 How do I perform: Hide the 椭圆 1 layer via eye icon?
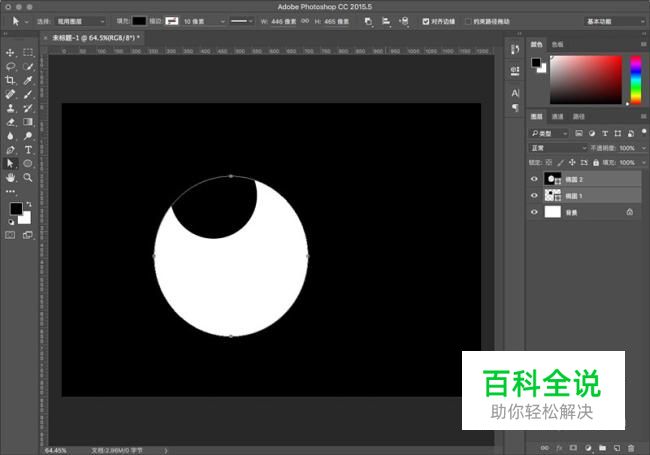(x=534, y=196)
